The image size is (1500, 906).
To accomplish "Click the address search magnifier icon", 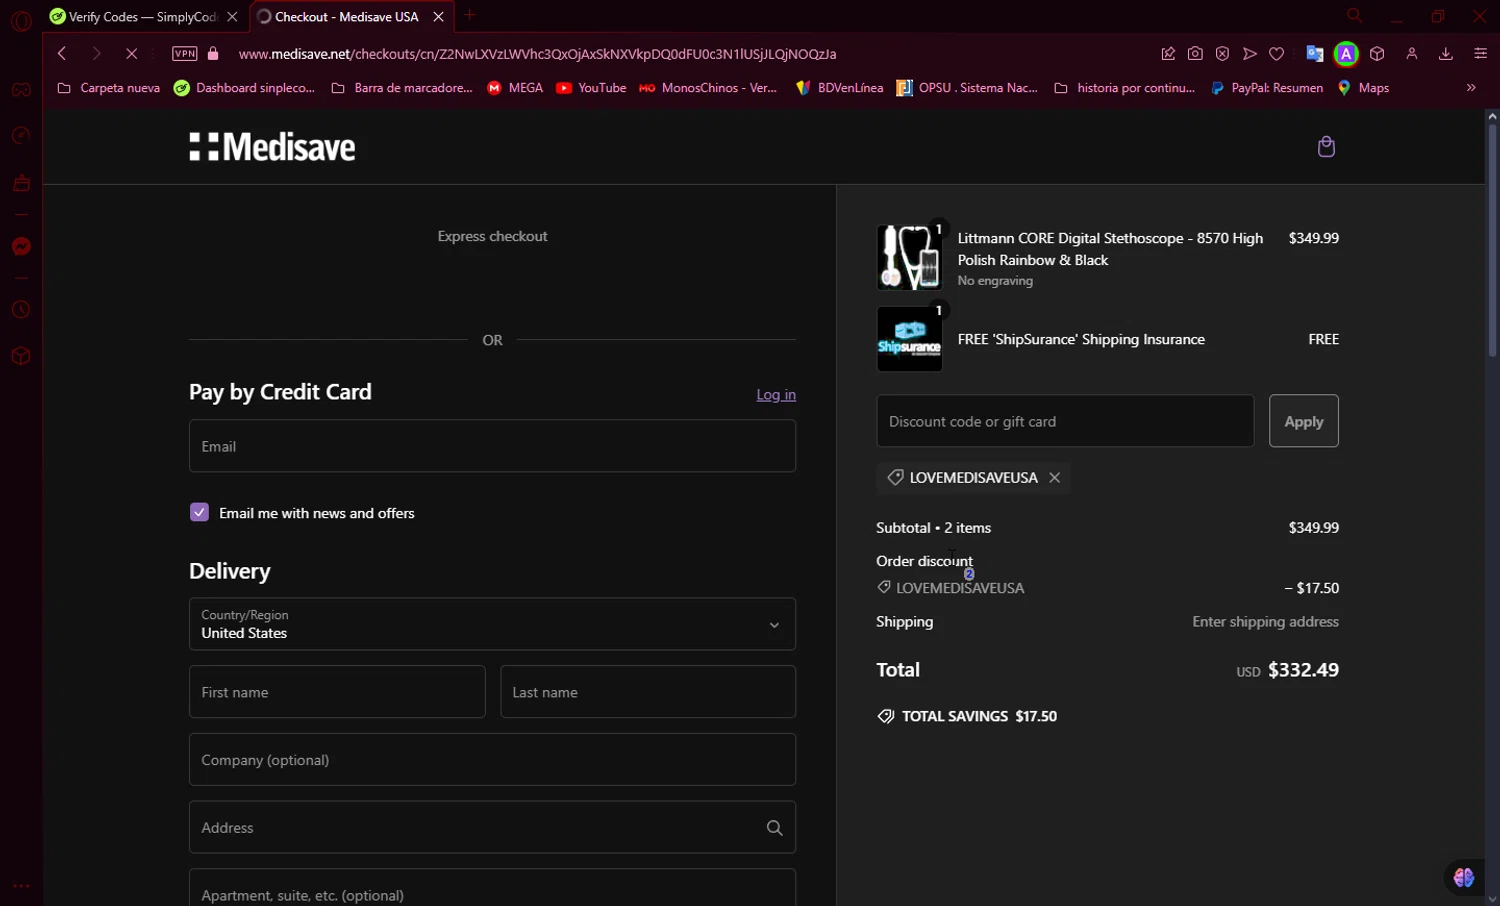I will [774, 828].
